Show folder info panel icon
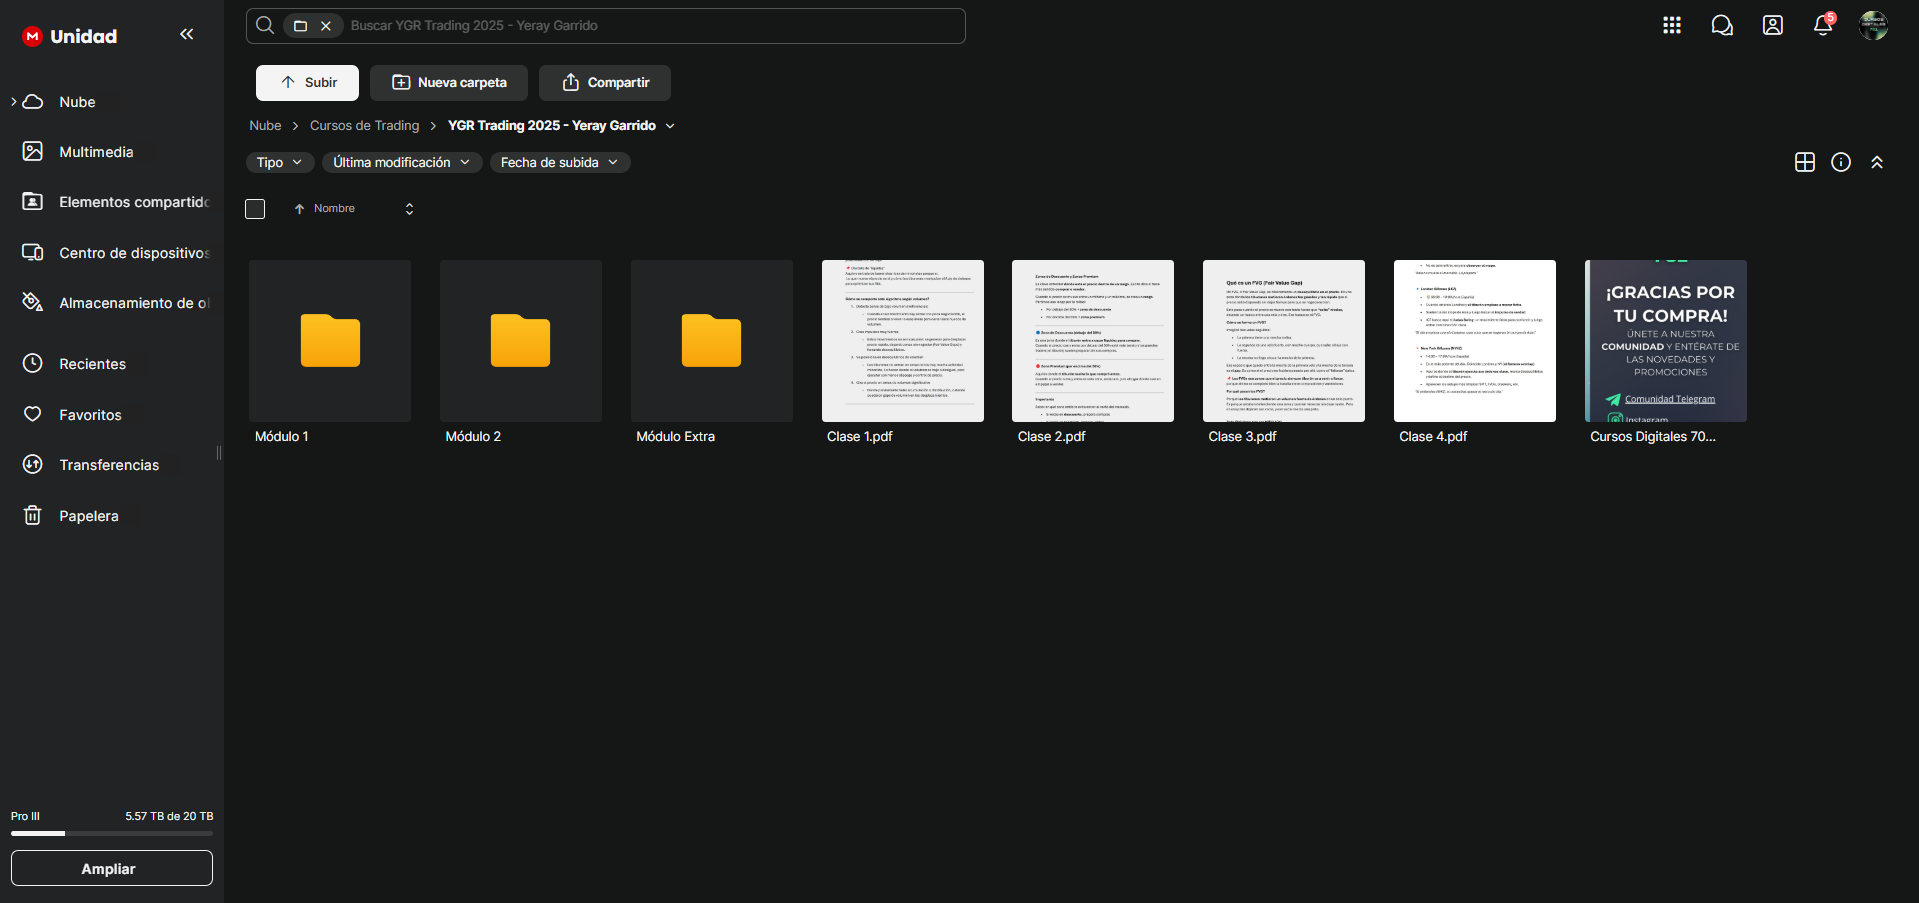Image resolution: width=1919 pixels, height=903 pixels. (x=1840, y=162)
